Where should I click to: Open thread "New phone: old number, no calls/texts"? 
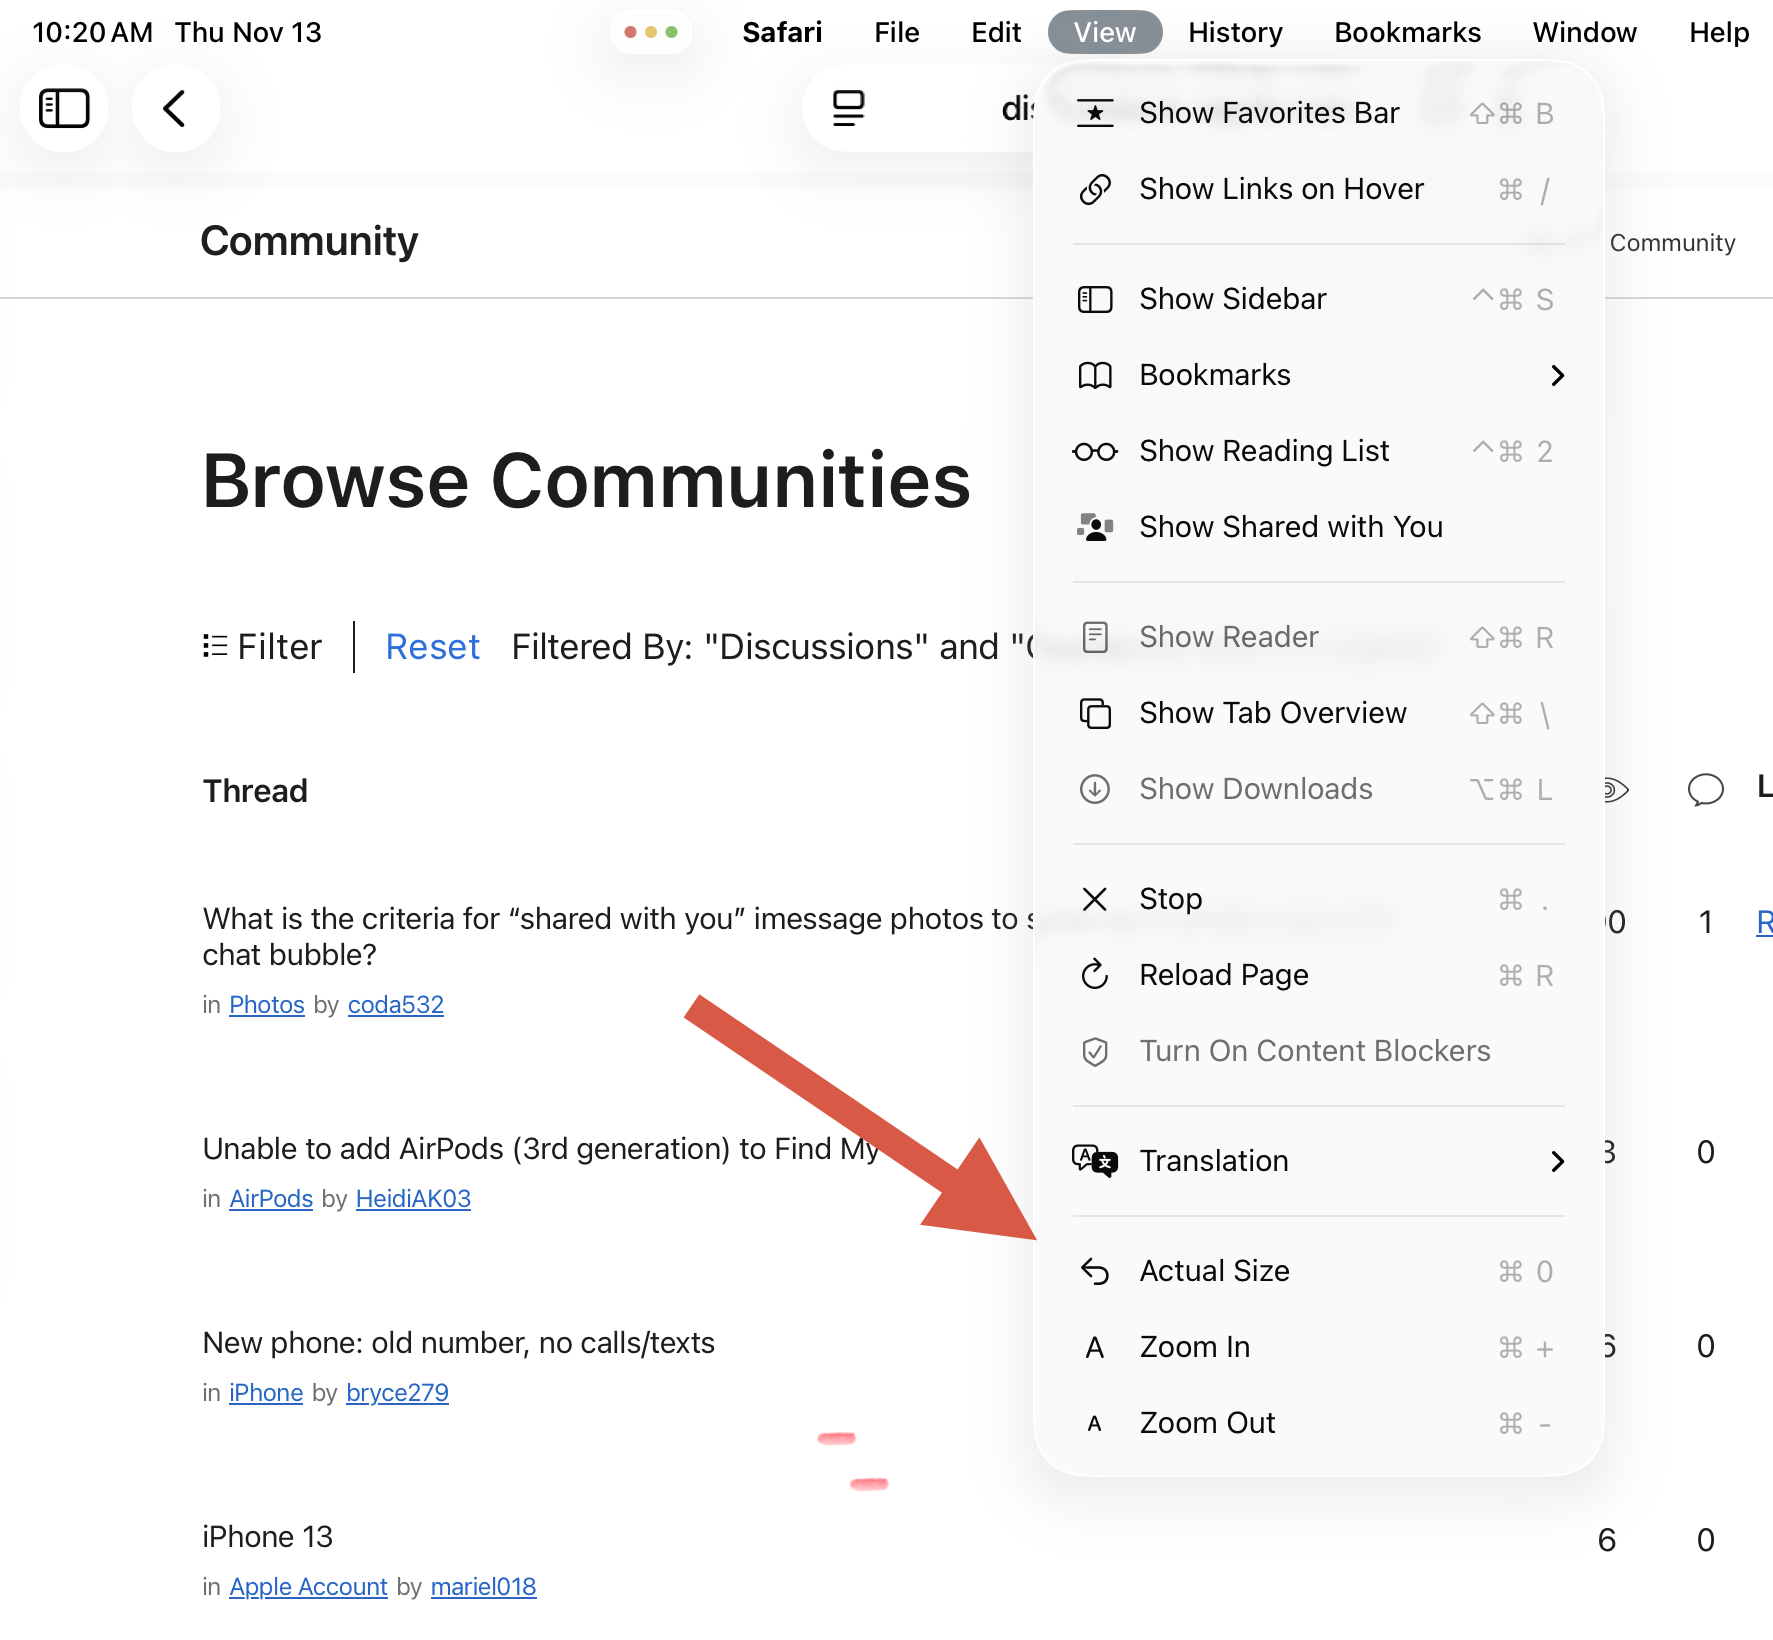point(458,1343)
